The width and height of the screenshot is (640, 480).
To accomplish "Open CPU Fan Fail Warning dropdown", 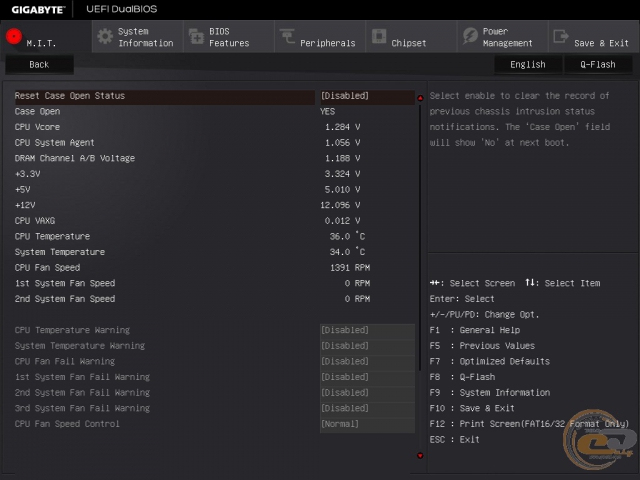I will coord(367,361).
